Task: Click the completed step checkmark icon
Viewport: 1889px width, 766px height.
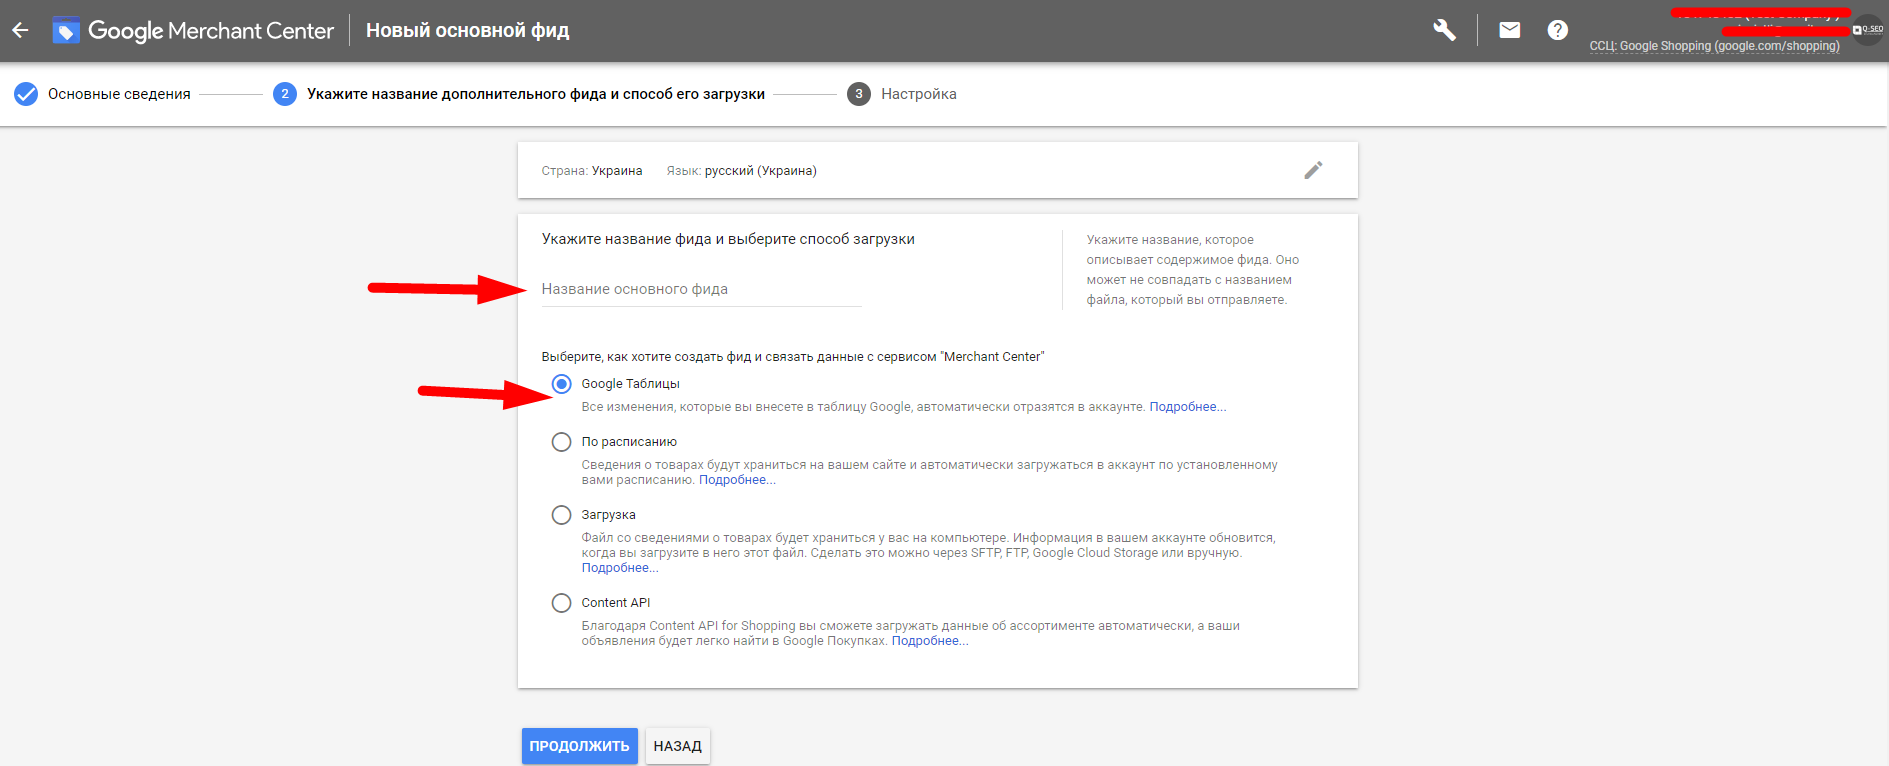Action: [26, 94]
